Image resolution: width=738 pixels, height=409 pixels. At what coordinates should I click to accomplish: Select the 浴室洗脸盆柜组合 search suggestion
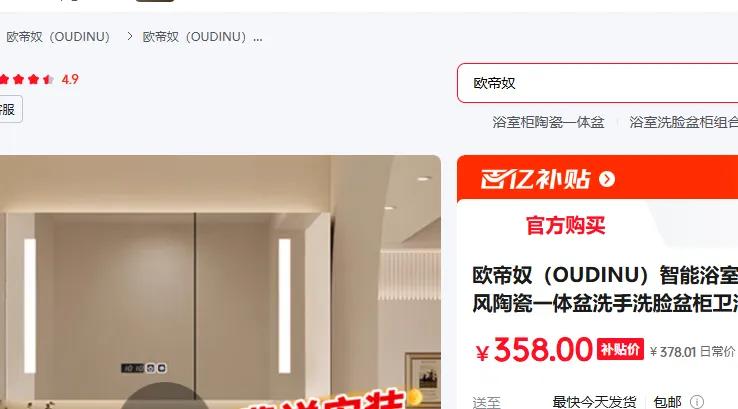[683, 122]
